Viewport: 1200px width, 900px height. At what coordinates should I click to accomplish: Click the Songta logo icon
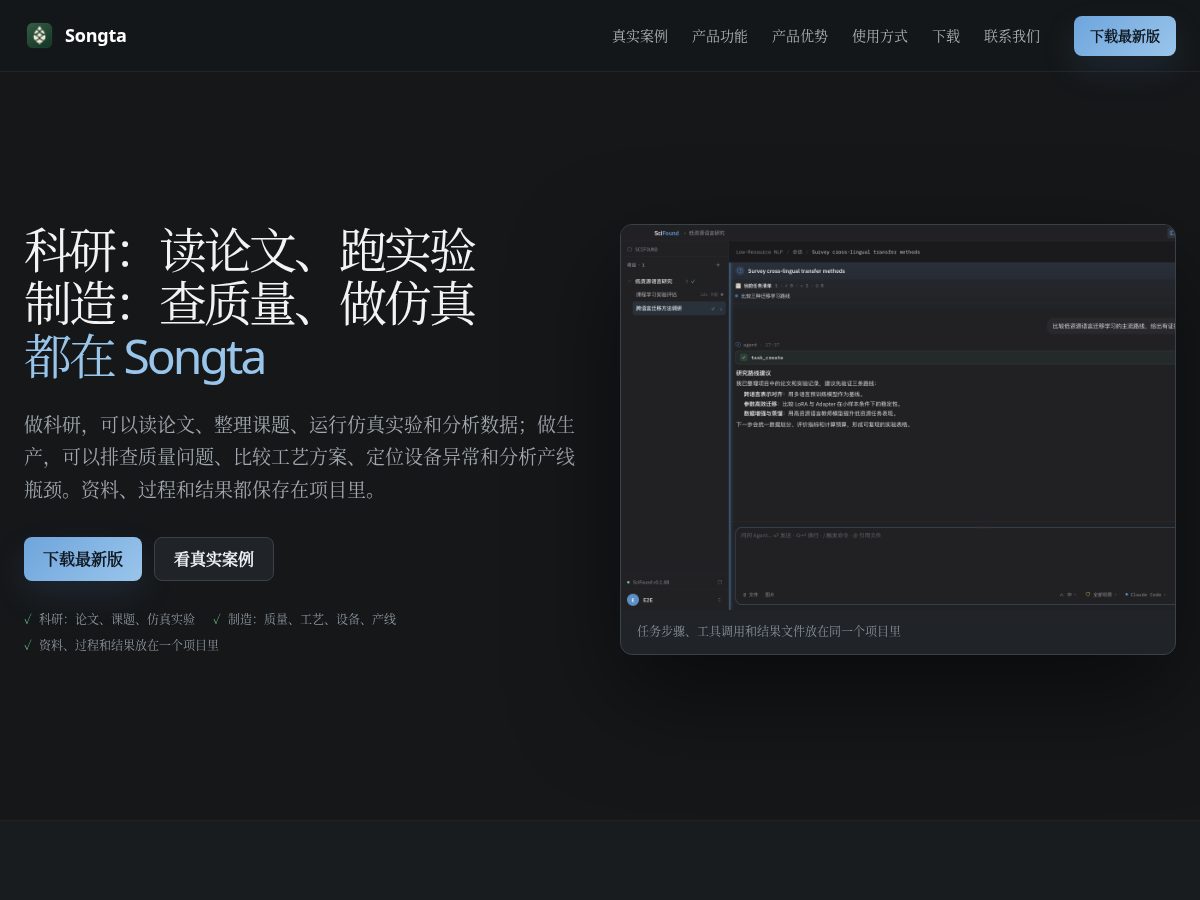39,36
